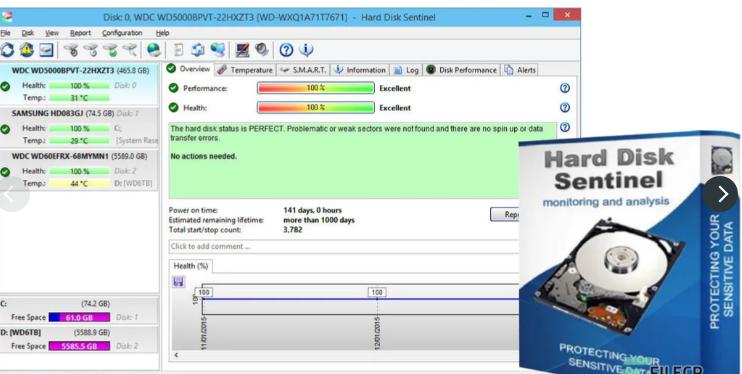Image resolution: width=742 pixels, height=374 pixels.
Task: Click the globe icon in the toolbar
Action: click(x=154, y=50)
